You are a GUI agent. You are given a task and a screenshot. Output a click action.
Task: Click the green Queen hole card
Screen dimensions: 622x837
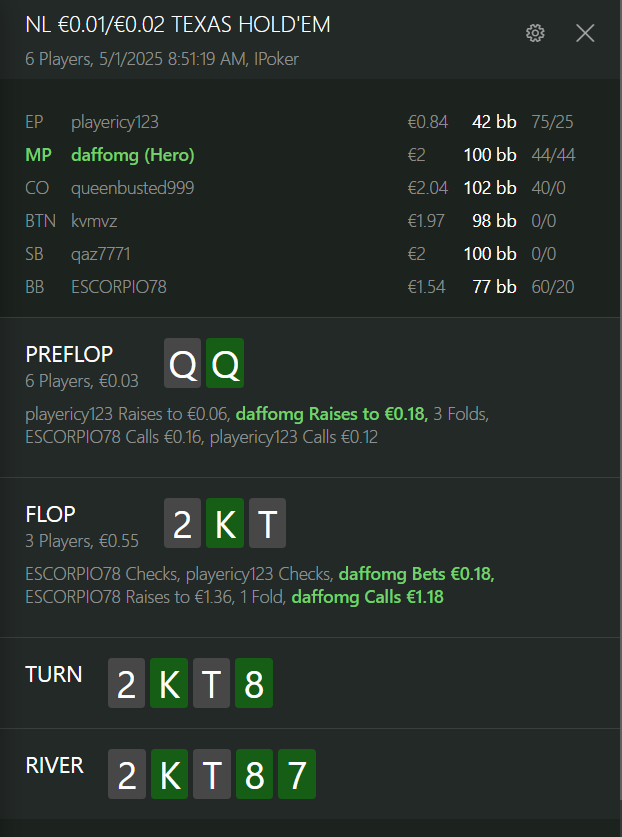tap(225, 366)
